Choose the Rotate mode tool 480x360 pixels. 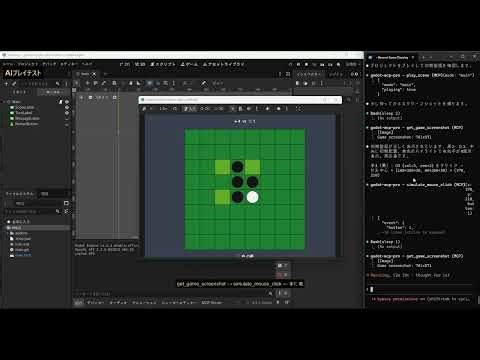[x=95, y=83]
